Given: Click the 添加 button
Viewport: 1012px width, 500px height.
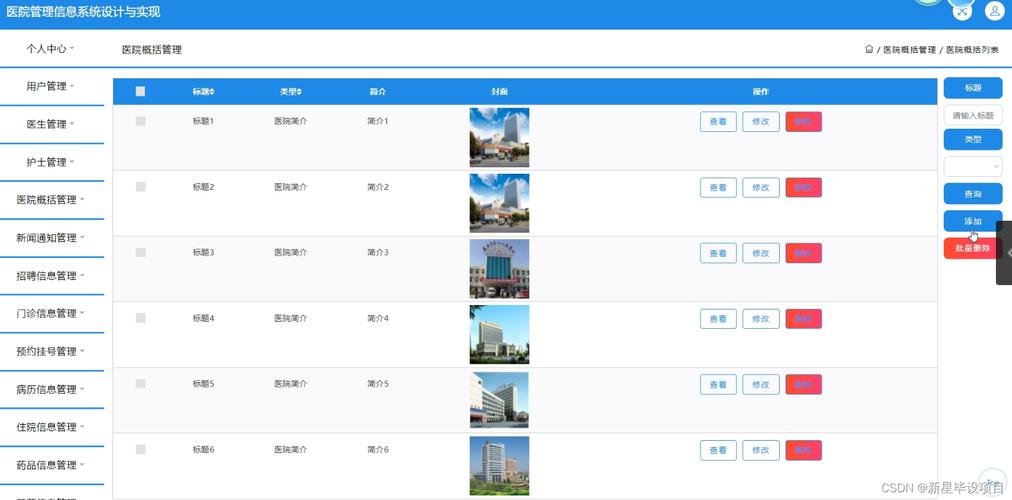Looking at the screenshot, I should coord(972,221).
